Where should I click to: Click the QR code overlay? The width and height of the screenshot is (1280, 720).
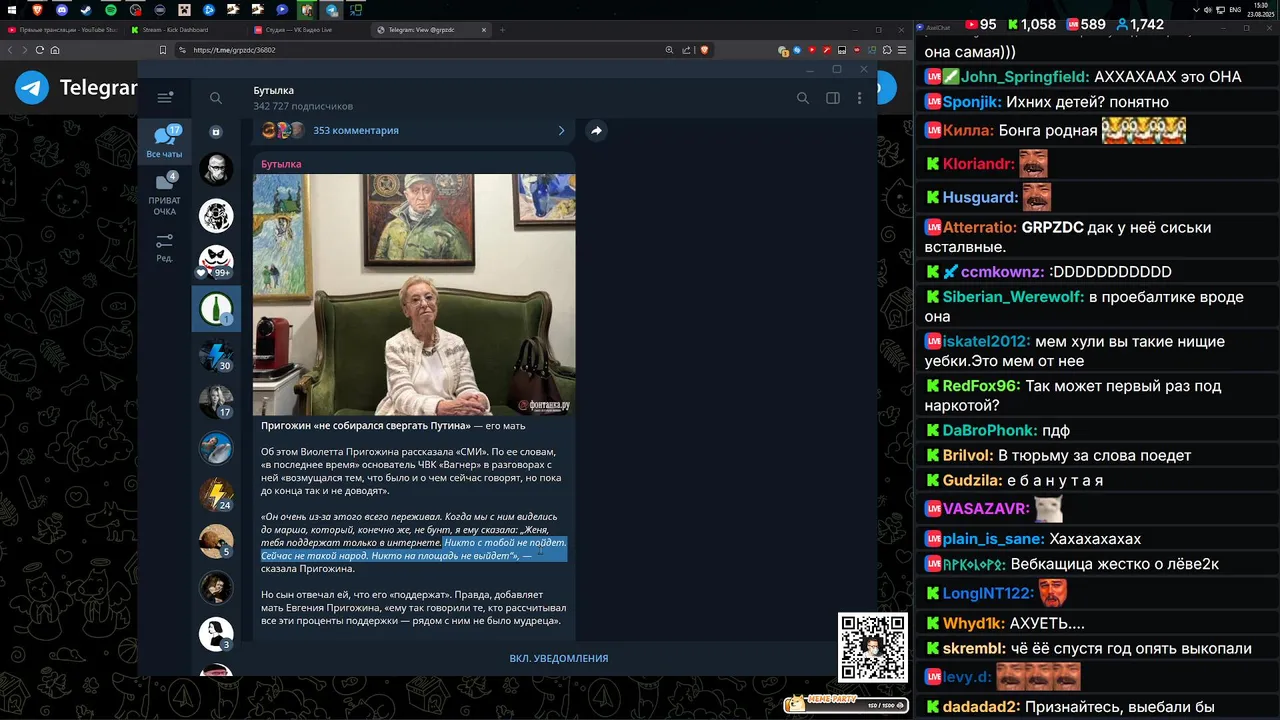pyautogui.click(x=873, y=648)
